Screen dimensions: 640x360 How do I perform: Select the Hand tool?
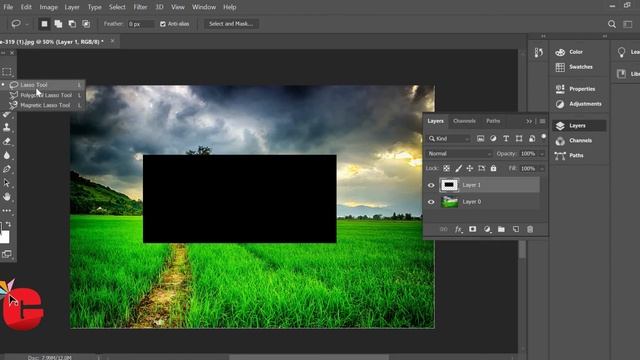coord(7,197)
